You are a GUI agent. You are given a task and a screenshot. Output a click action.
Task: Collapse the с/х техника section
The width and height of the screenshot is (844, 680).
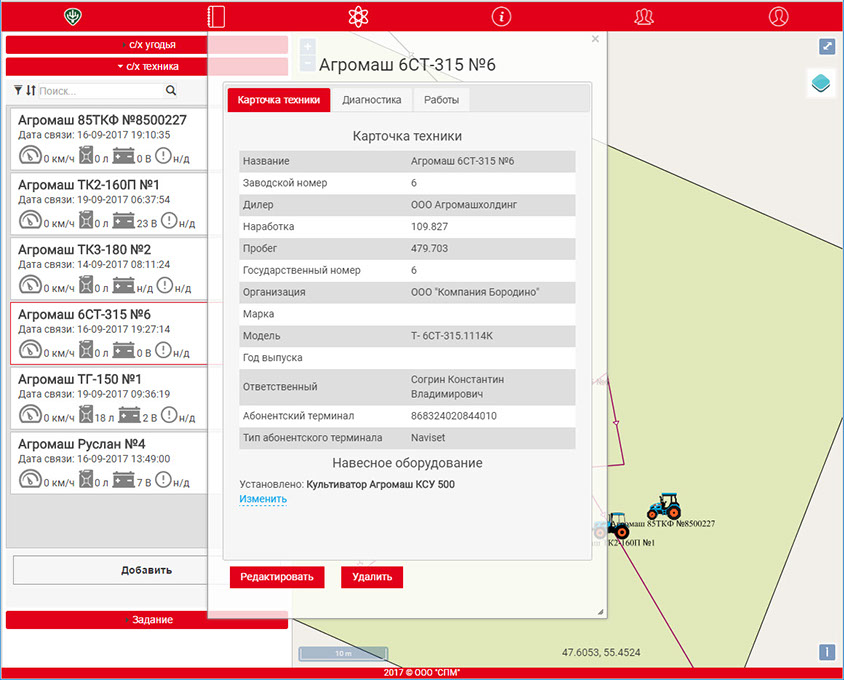pyautogui.click(x=147, y=66)
